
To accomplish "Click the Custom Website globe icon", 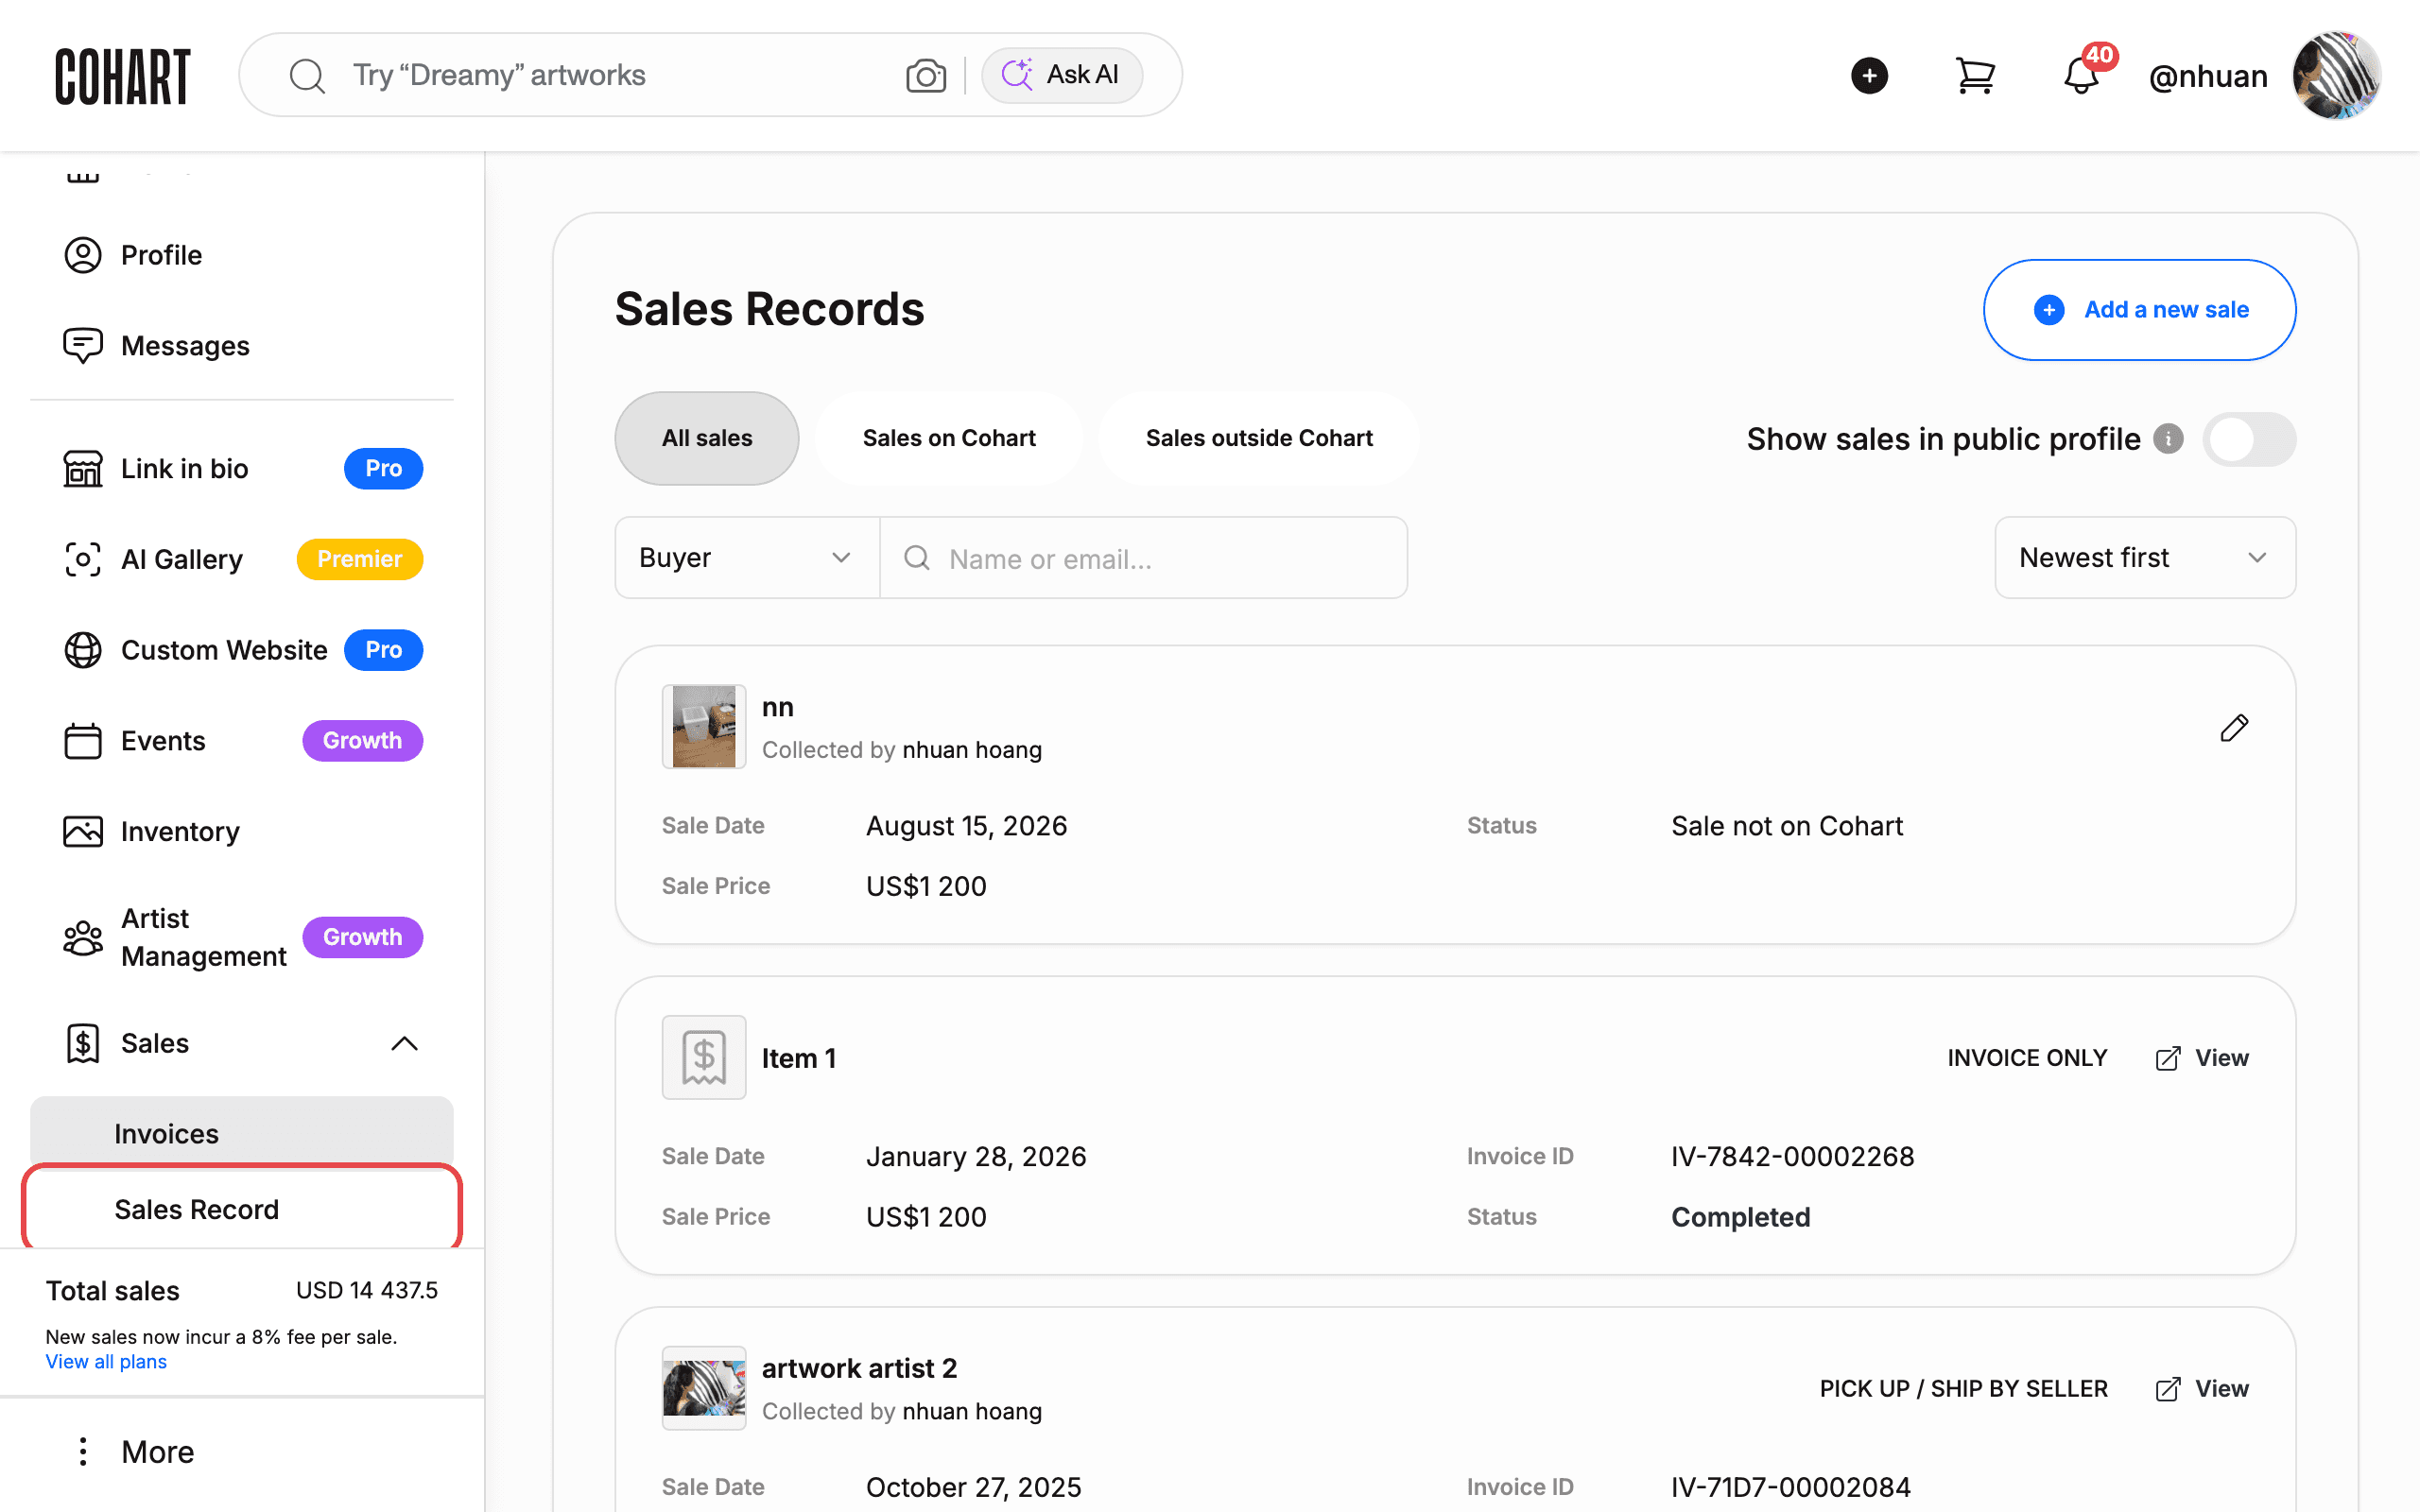I will coord(83,650).
